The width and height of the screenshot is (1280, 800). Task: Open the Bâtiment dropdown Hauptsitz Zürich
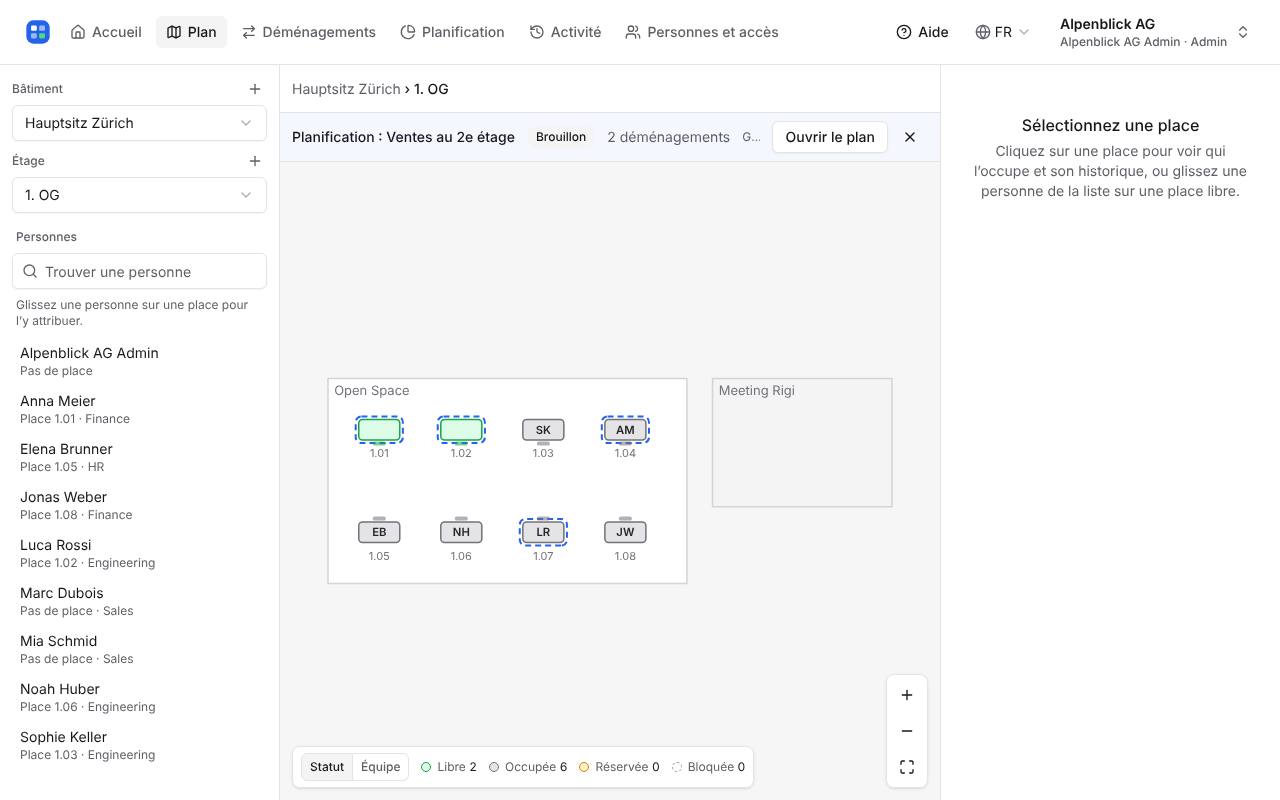139,123
